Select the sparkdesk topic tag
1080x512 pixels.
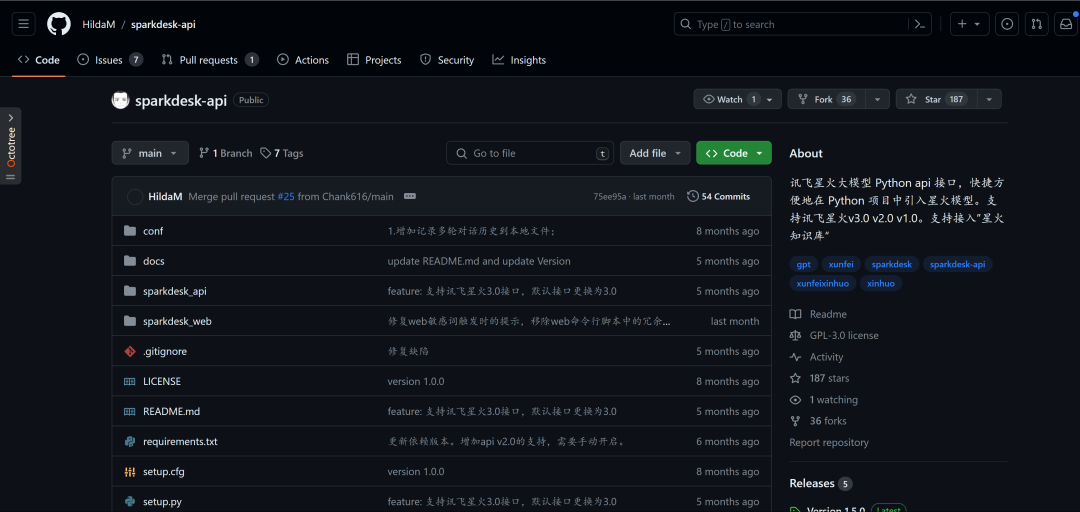(x=891, y=264)
